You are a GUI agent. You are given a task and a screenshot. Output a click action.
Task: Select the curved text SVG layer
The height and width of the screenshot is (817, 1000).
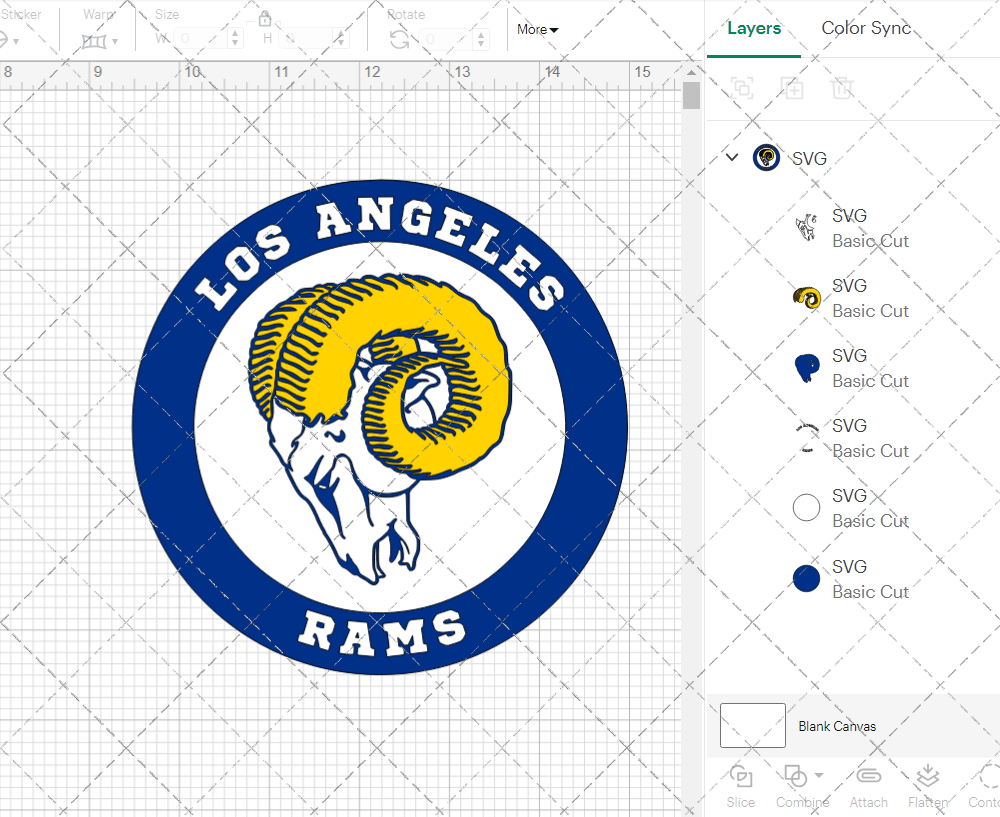(x=853, y=439)
